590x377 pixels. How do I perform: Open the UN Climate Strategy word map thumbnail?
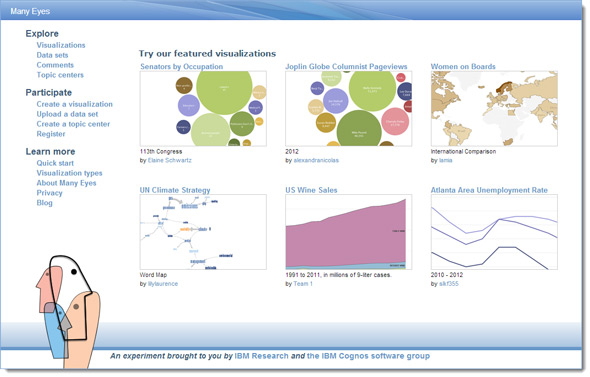click(x=203, y=232)
